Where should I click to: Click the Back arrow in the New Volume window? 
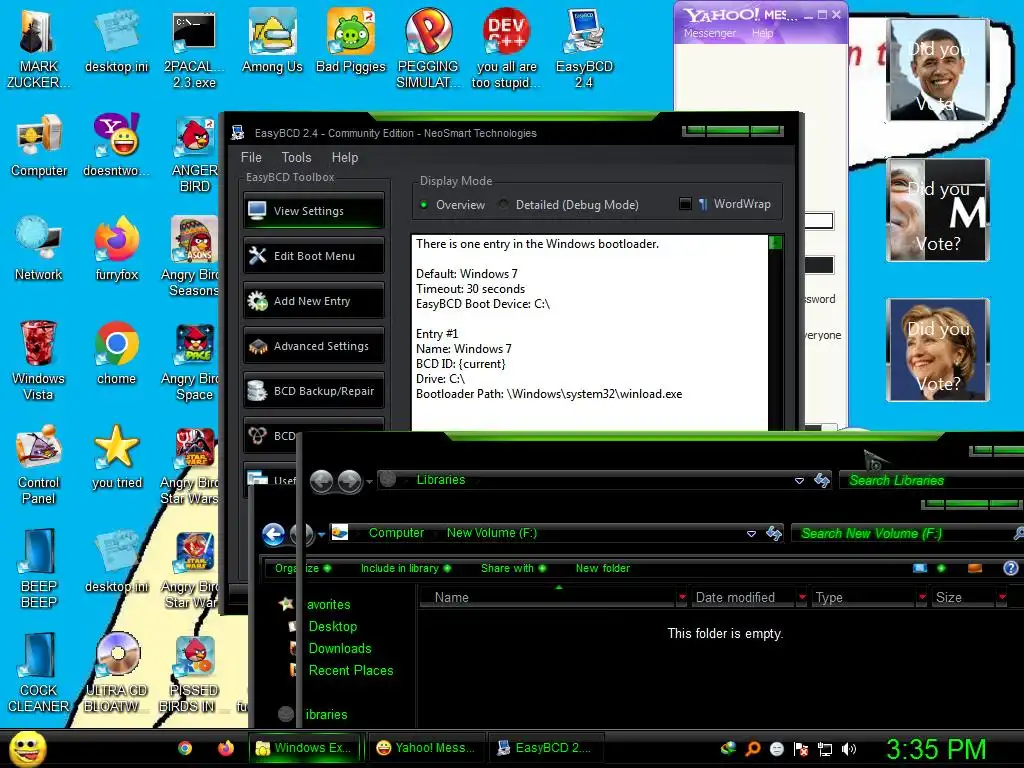274,534
